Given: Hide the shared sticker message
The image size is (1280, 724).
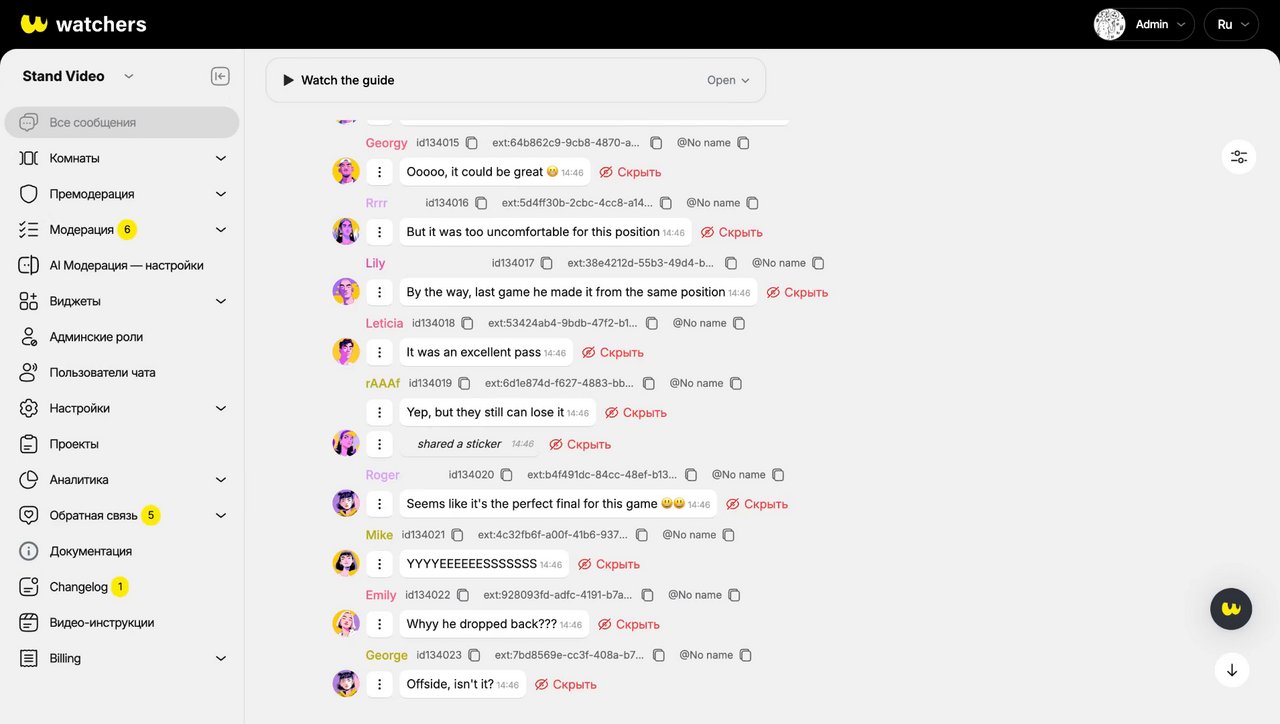Looking at the screenshot, I should (580, 444).
